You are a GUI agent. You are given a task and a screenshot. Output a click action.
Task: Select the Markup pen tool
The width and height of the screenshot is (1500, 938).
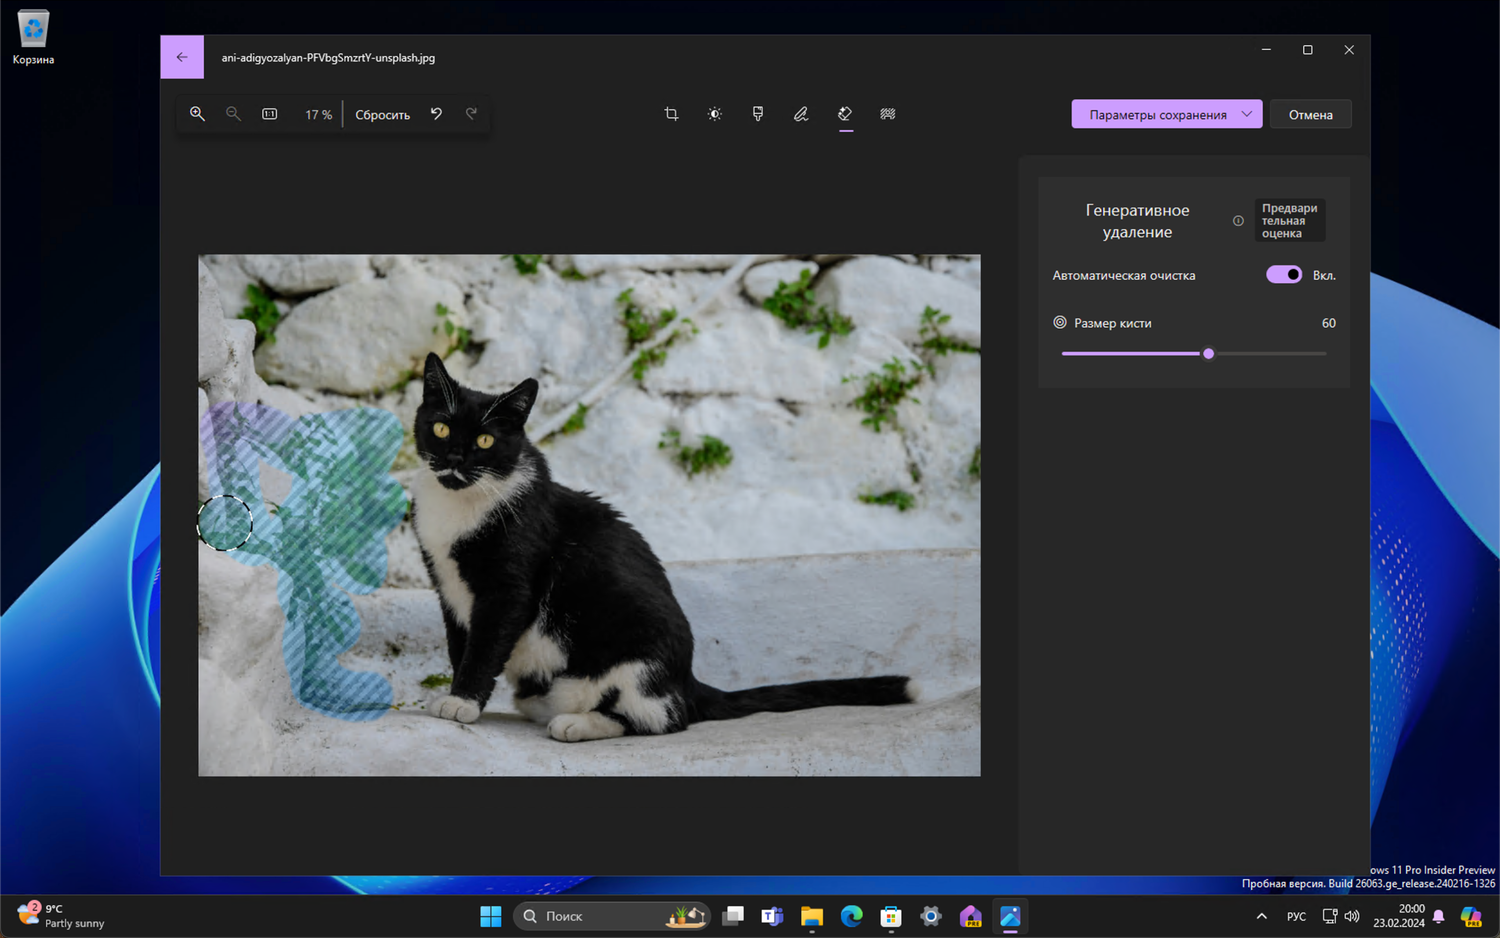pos(801,114)
